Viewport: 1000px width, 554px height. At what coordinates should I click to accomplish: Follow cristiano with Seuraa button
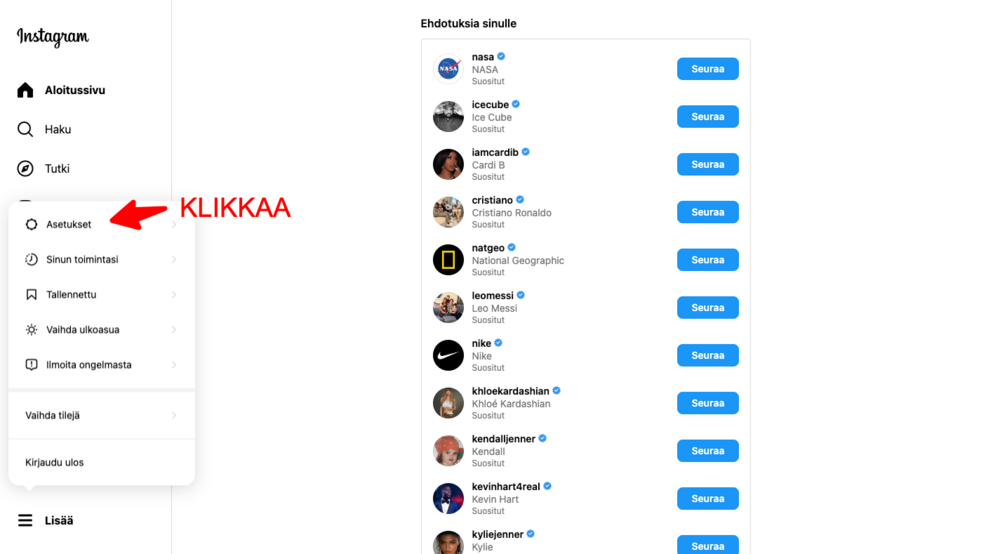coord(708,212)
